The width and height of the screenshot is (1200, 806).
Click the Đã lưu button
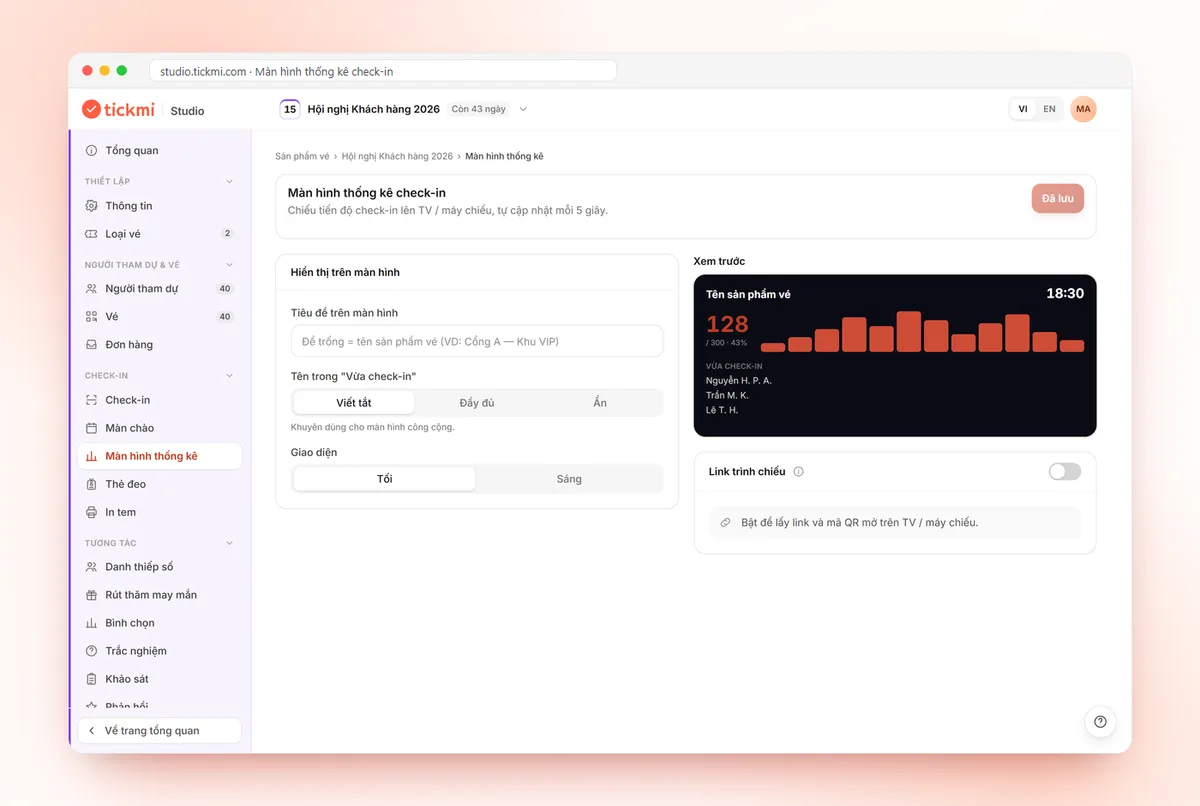(1058, 199)
